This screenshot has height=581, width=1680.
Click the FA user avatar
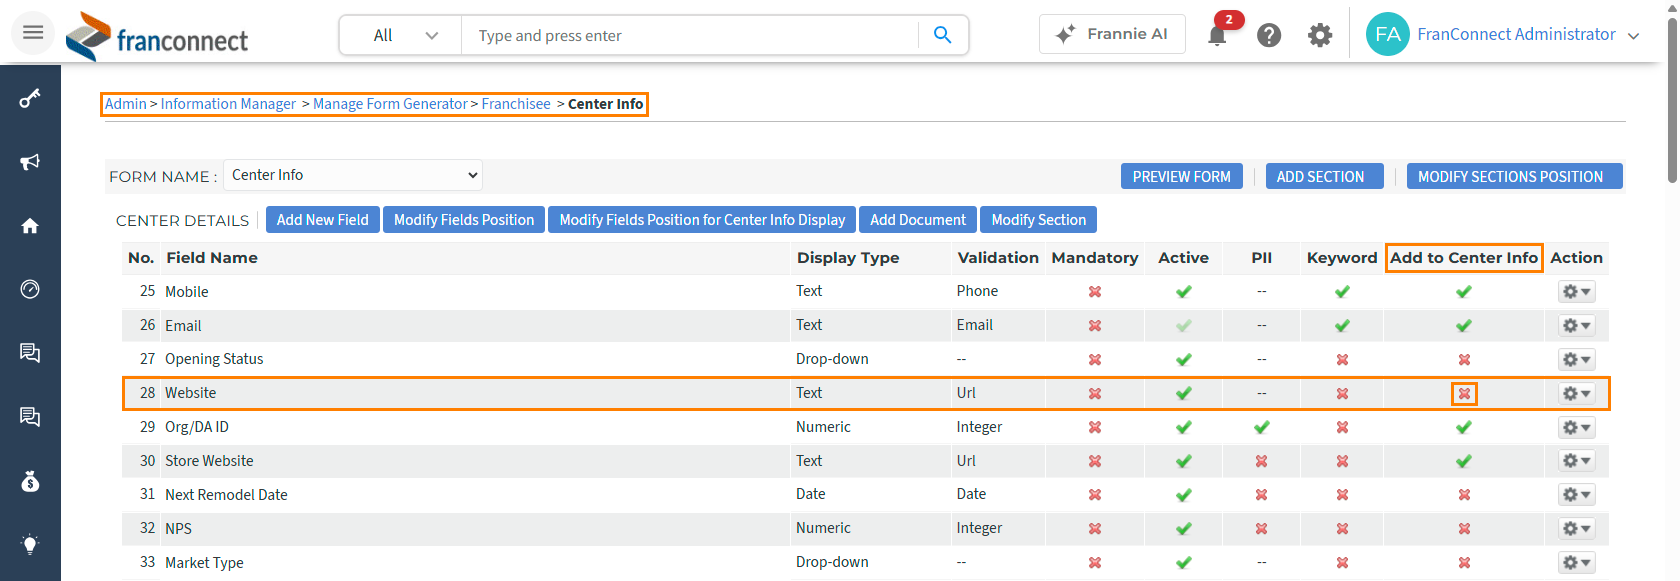pos(1388,34)
